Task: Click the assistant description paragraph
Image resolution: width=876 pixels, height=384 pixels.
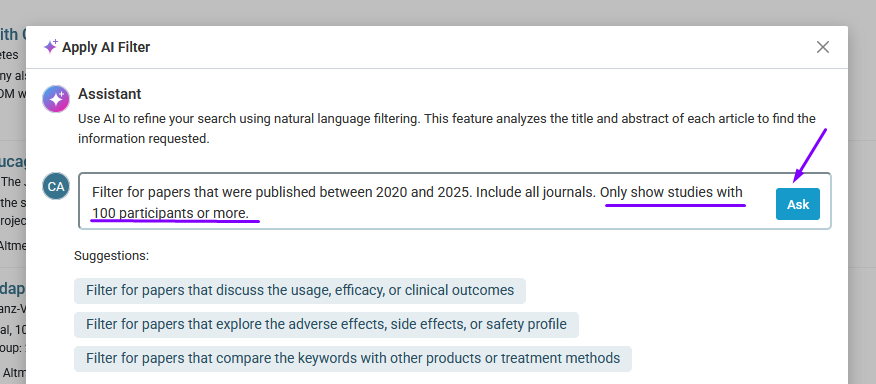Action: pyautogui.click(x=447, y=129)
